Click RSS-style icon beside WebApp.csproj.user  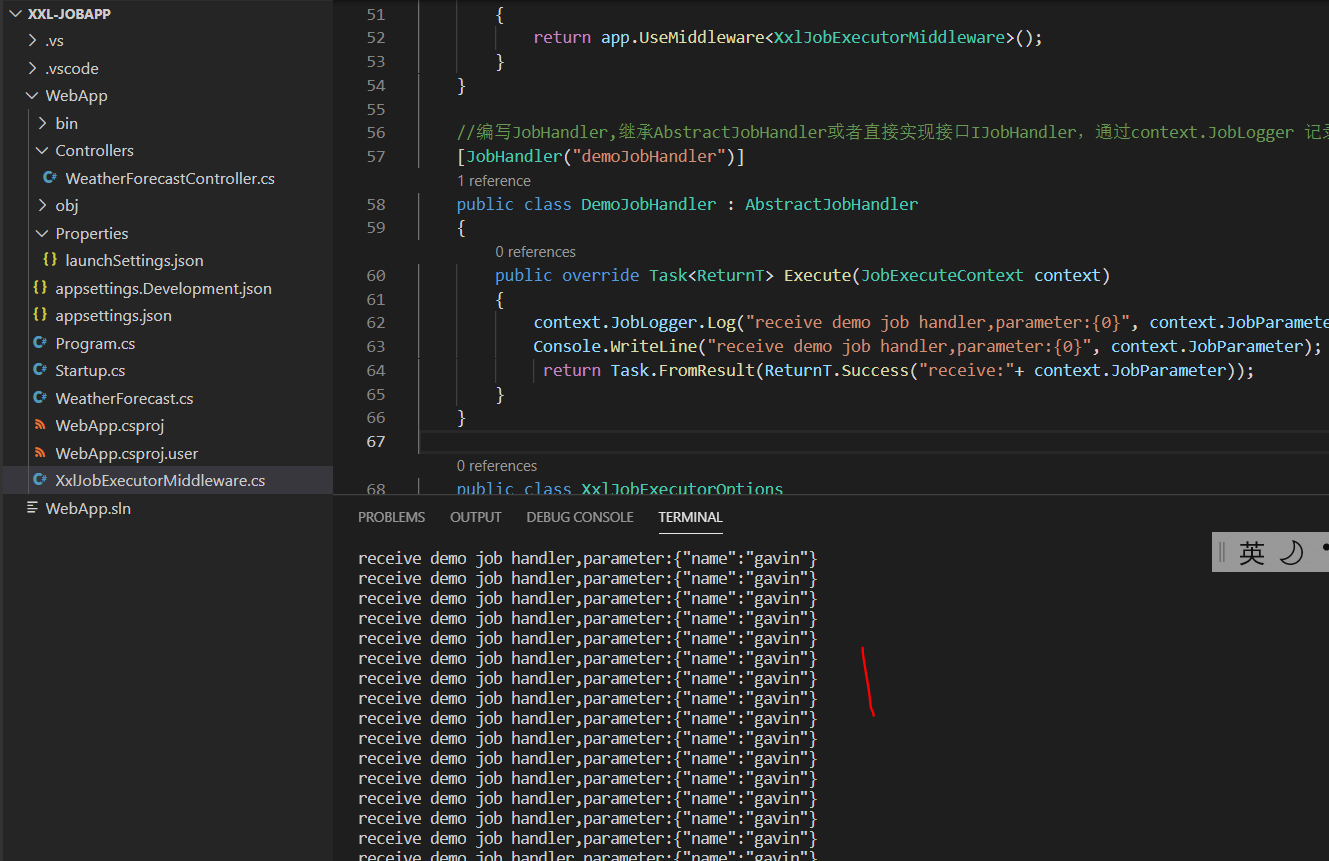click(x=40, y=453)
